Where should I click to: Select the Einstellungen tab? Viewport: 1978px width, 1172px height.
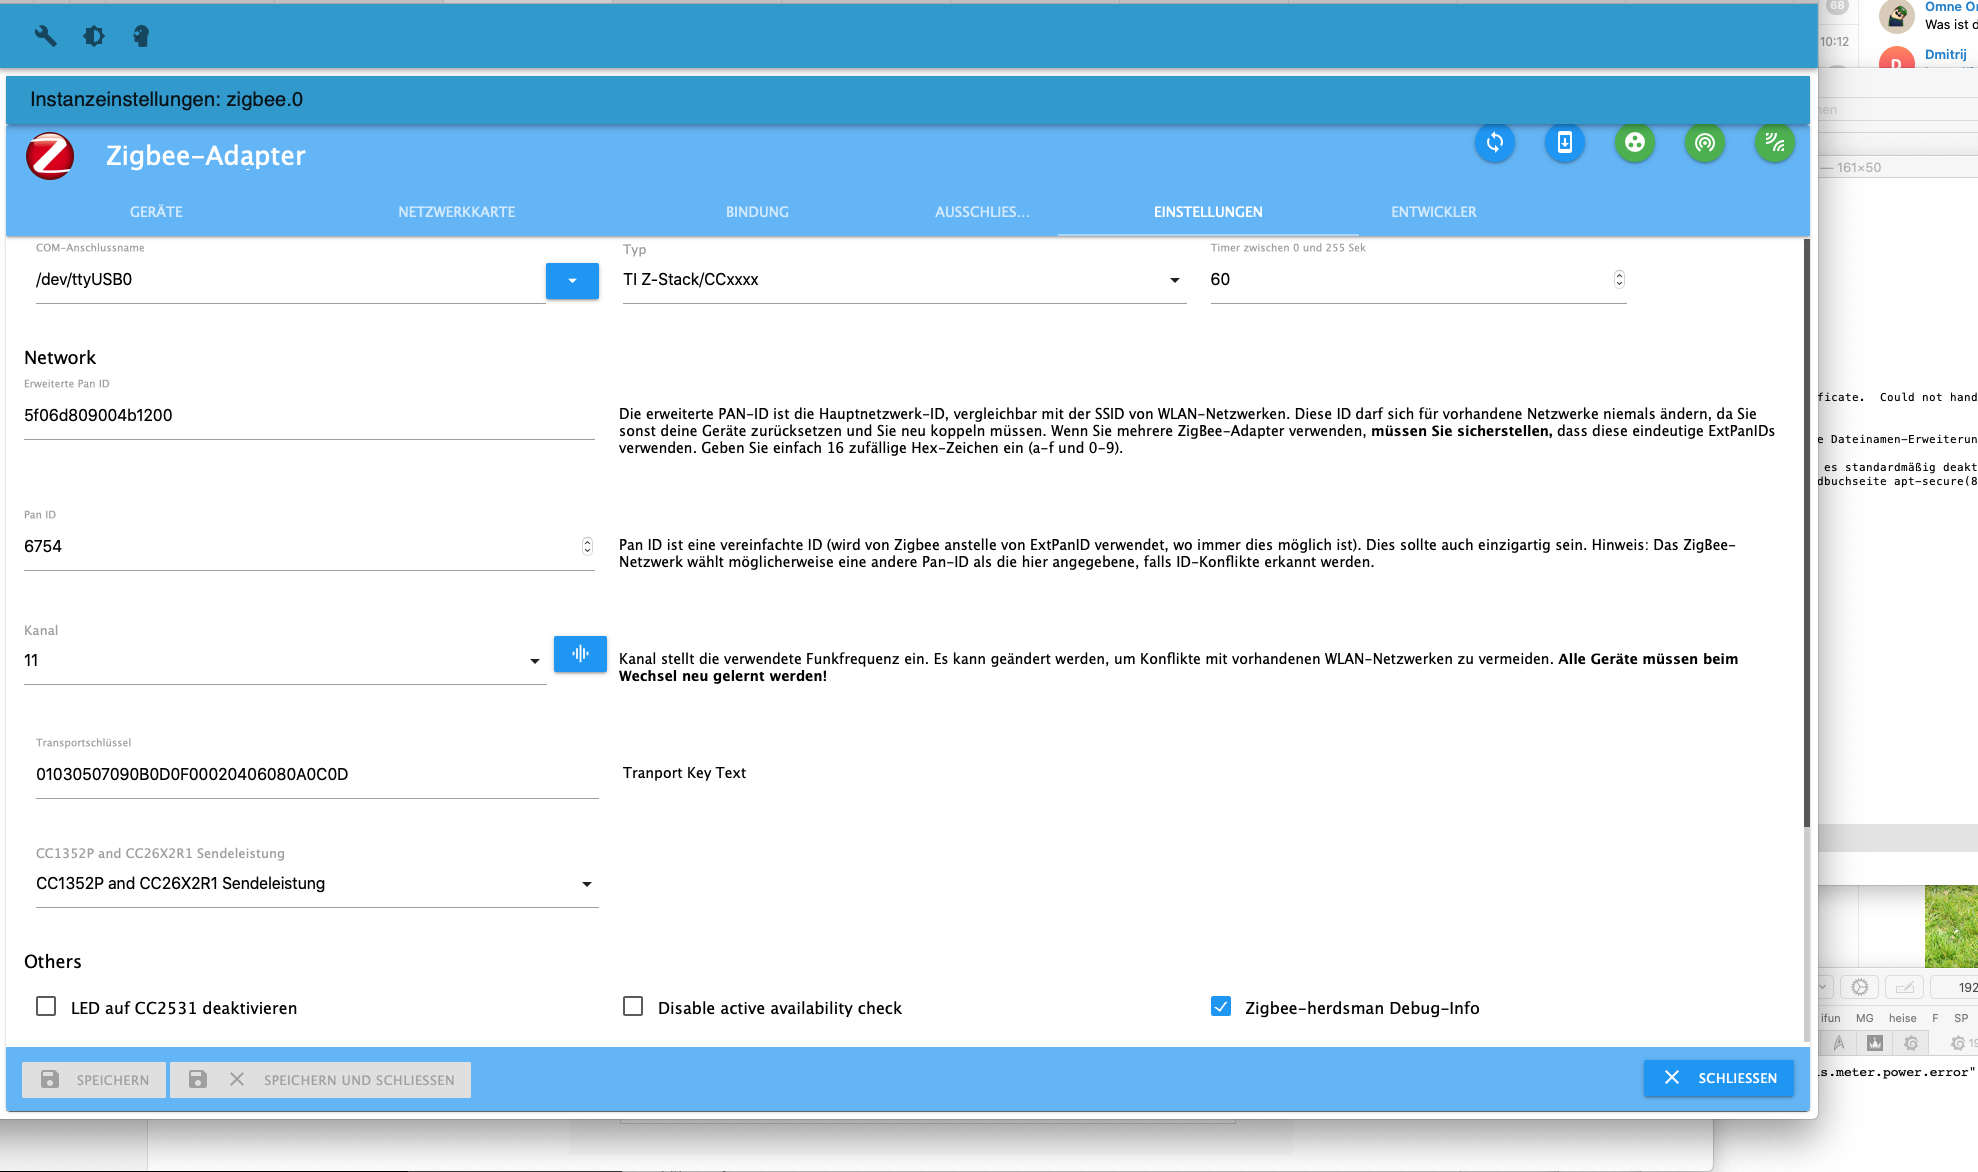(1208, 212)
